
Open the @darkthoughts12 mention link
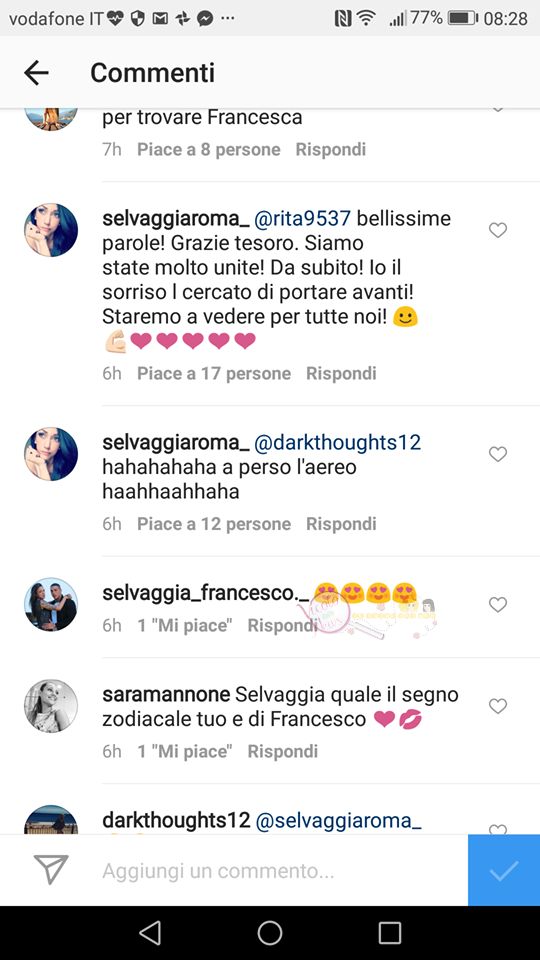pos(337,443)
